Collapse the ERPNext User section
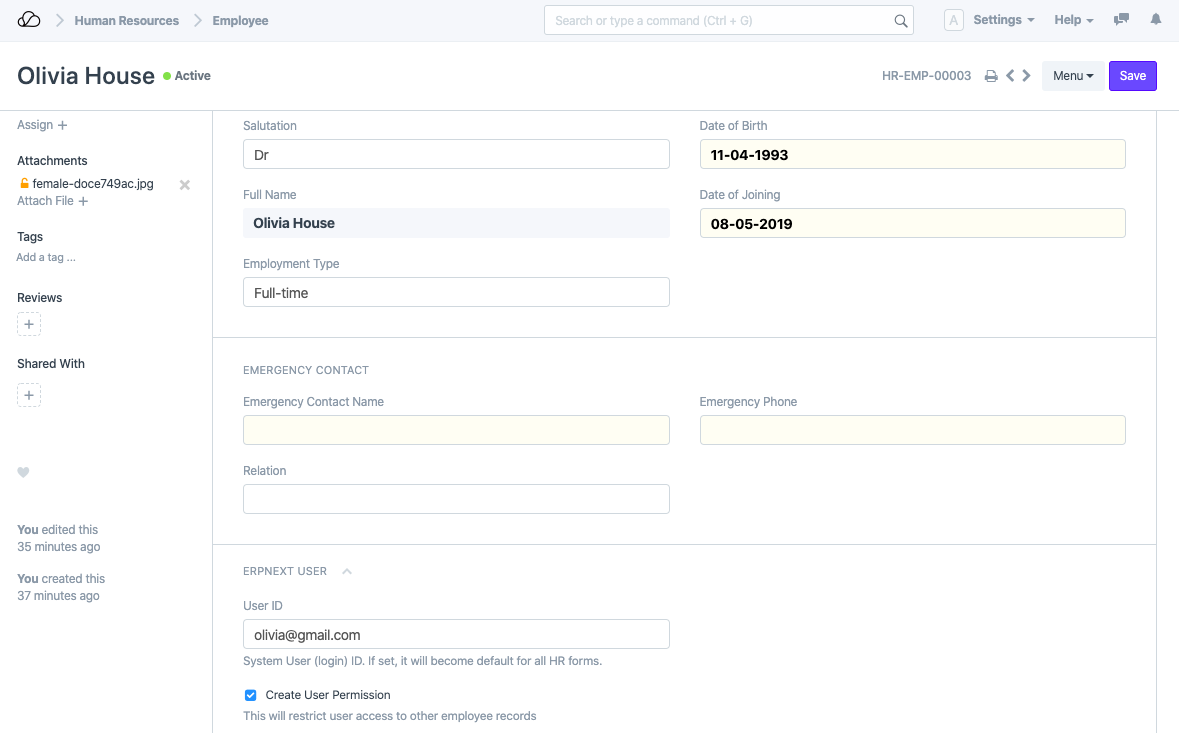Image resolution: width=1179 pixels, height=733 pixels. [x=347, y=572]
